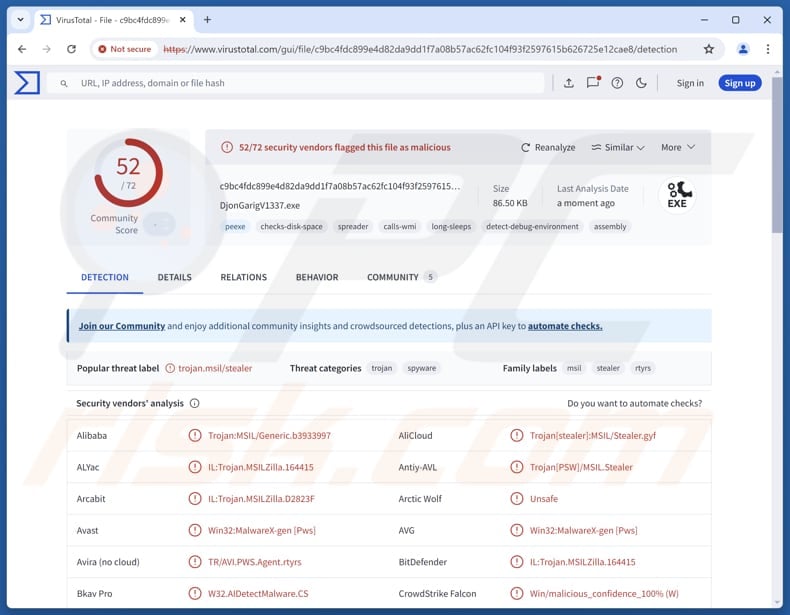This screenshot has width=790, height=615.
Task: Click the Sign up button
Action: coord(740,83)
